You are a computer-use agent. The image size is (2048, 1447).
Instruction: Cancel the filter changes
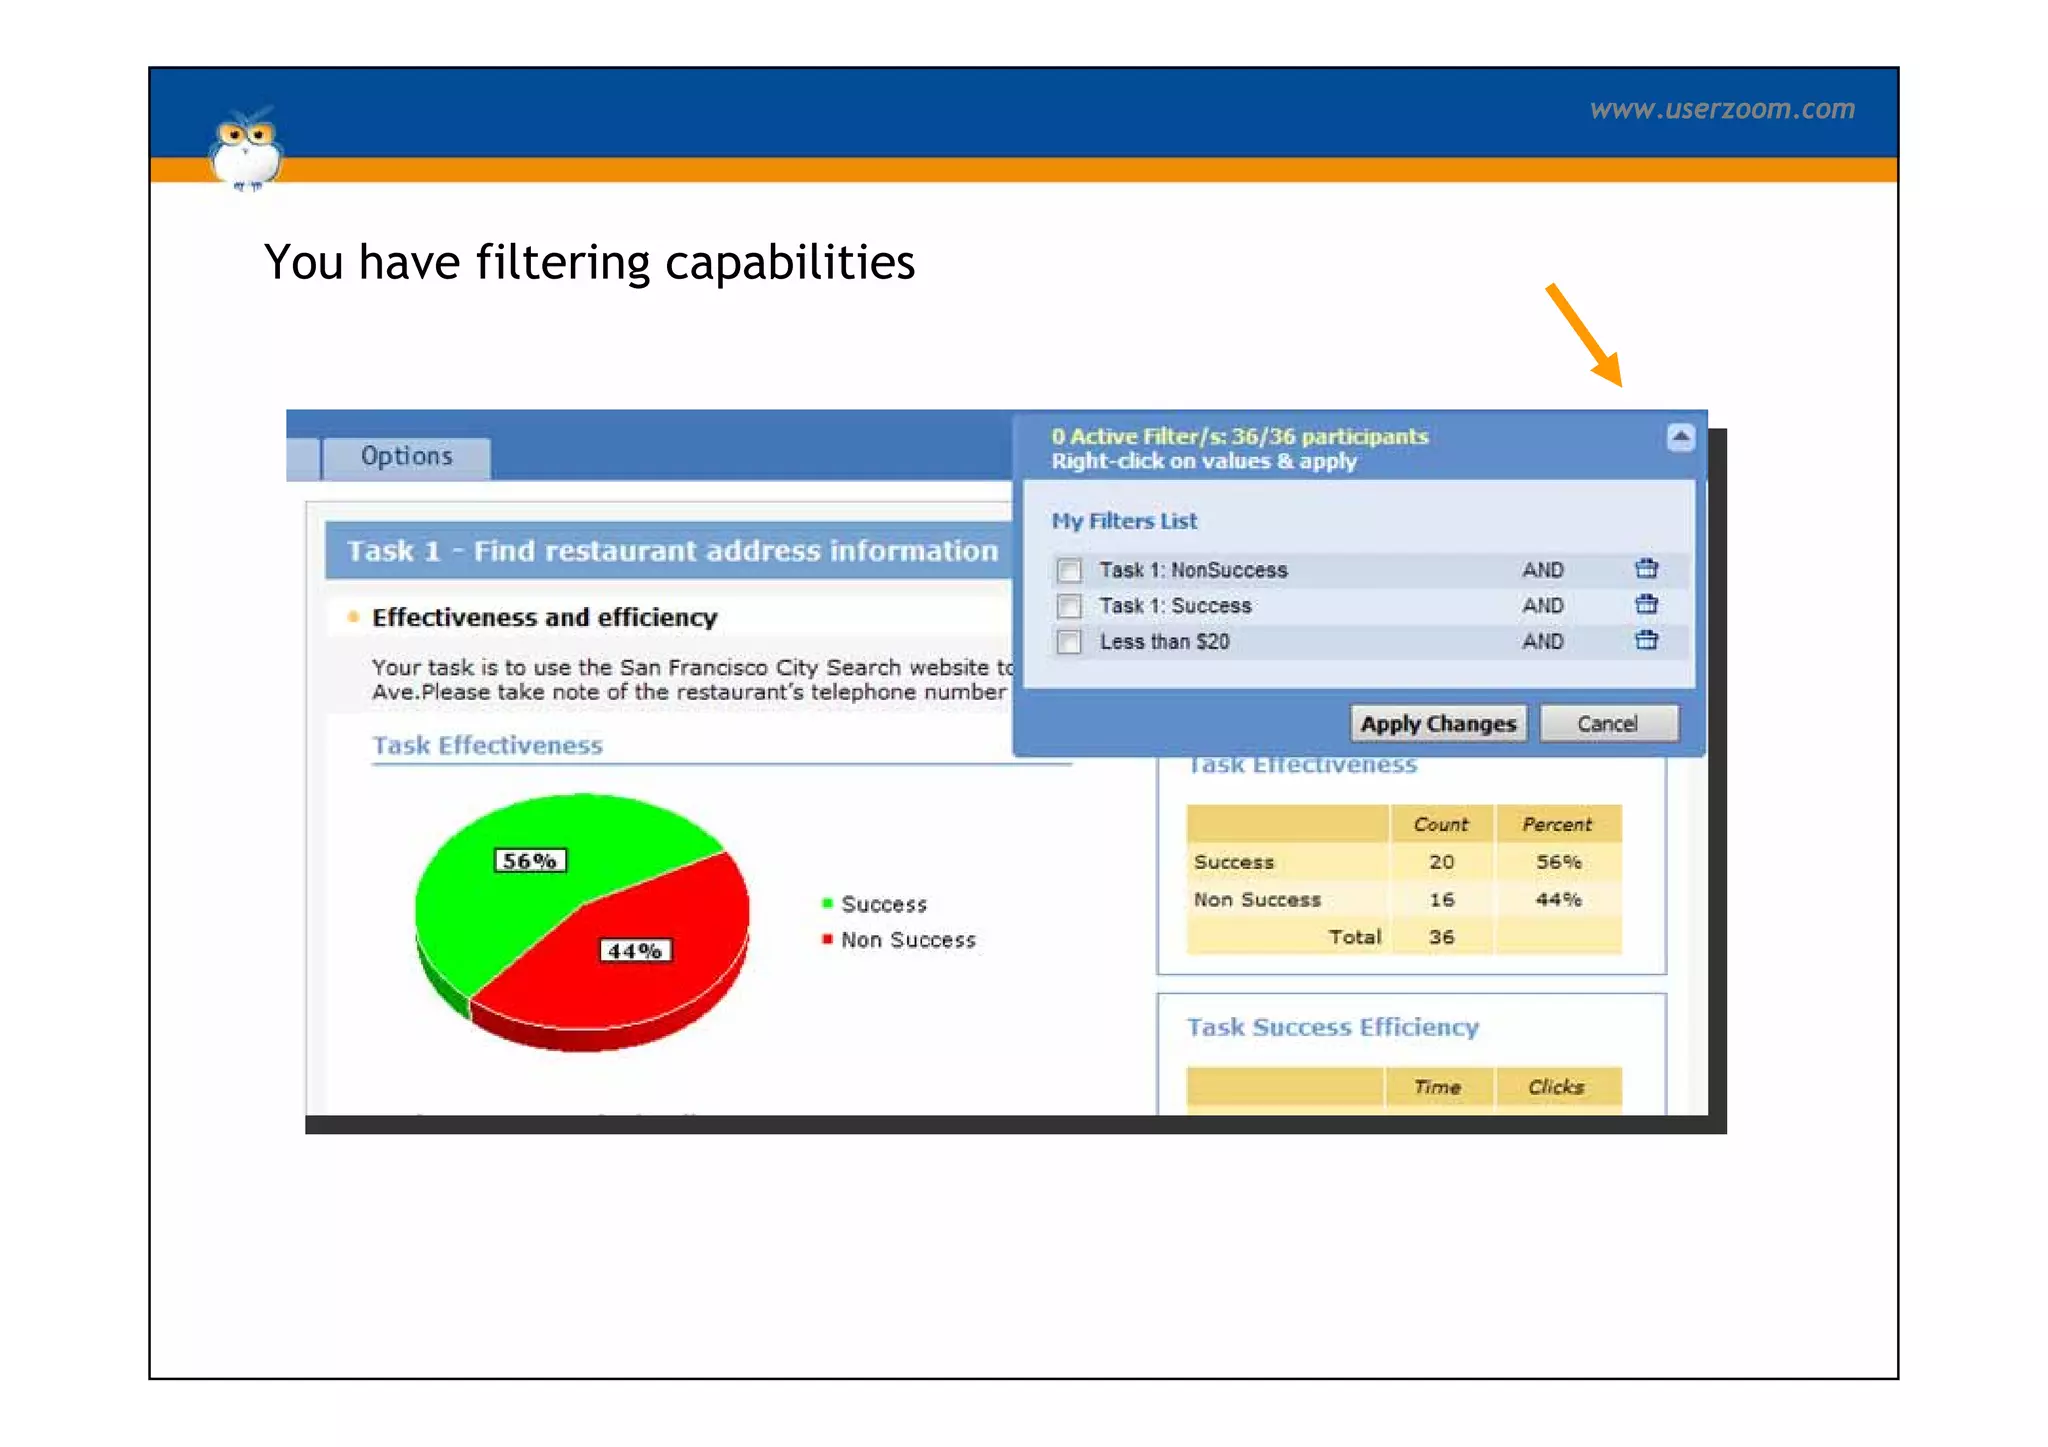[x=1607, y=724]
